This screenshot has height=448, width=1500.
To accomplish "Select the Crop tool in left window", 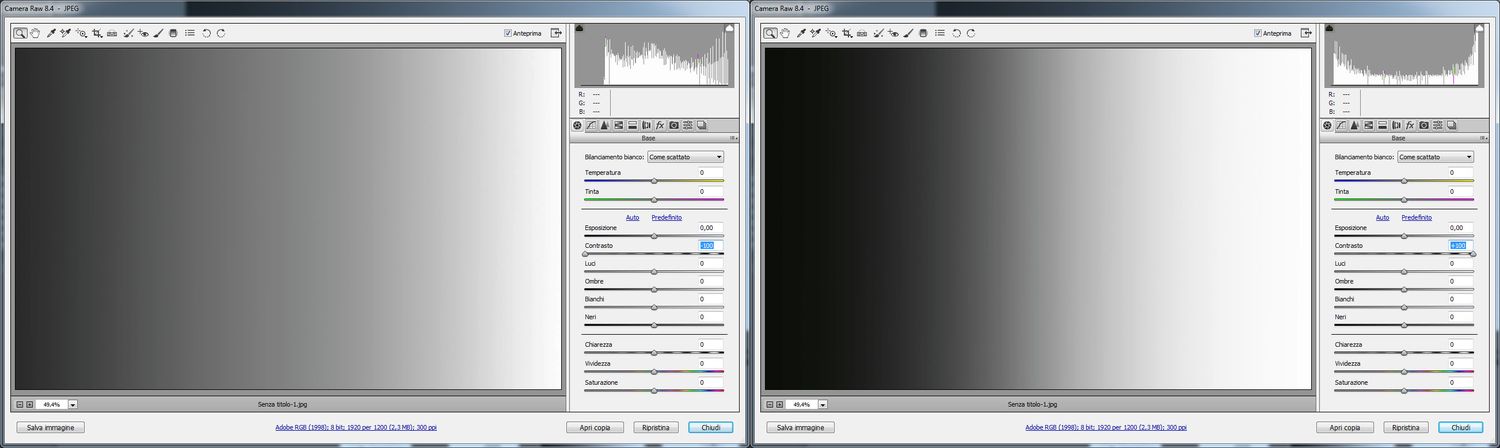I will [97, 33].
